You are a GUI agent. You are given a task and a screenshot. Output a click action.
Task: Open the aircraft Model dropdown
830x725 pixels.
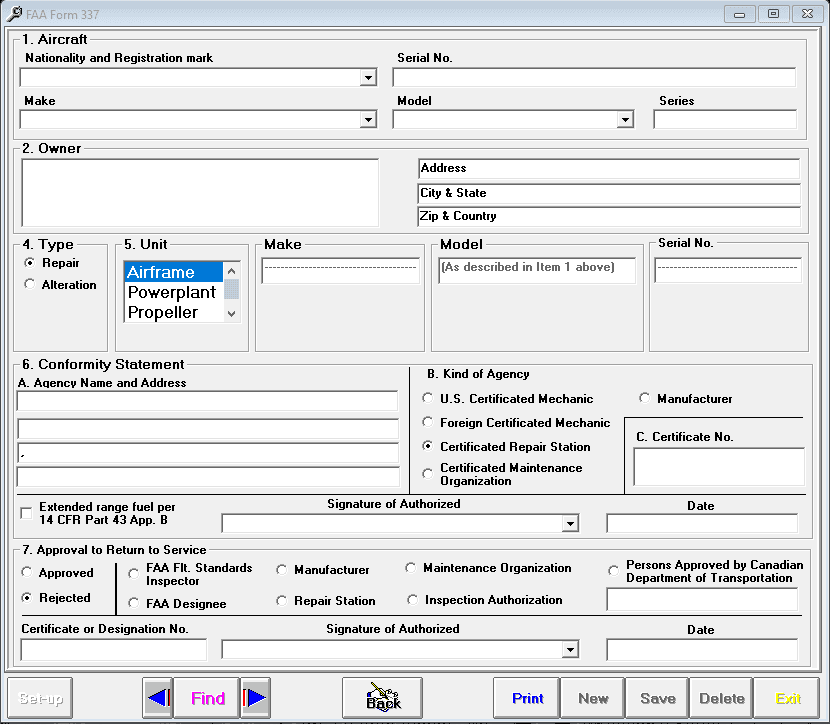coord(625,120)
